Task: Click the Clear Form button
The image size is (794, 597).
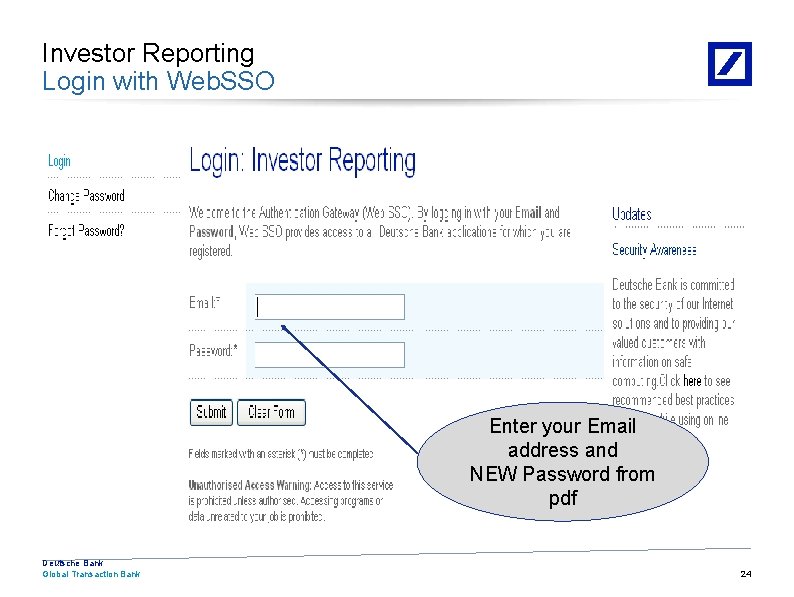Action: 271,412
